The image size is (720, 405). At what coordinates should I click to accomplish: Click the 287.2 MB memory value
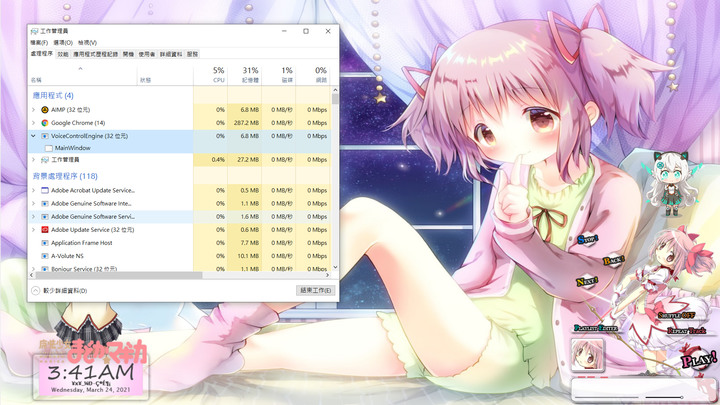pyautogui.click(x=247, y=123)
